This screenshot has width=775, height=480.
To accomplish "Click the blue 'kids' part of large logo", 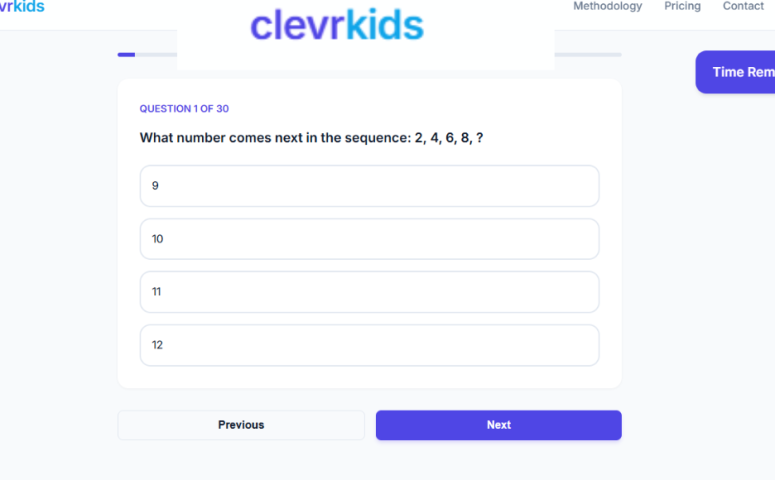I will click(x=384, y=25).
